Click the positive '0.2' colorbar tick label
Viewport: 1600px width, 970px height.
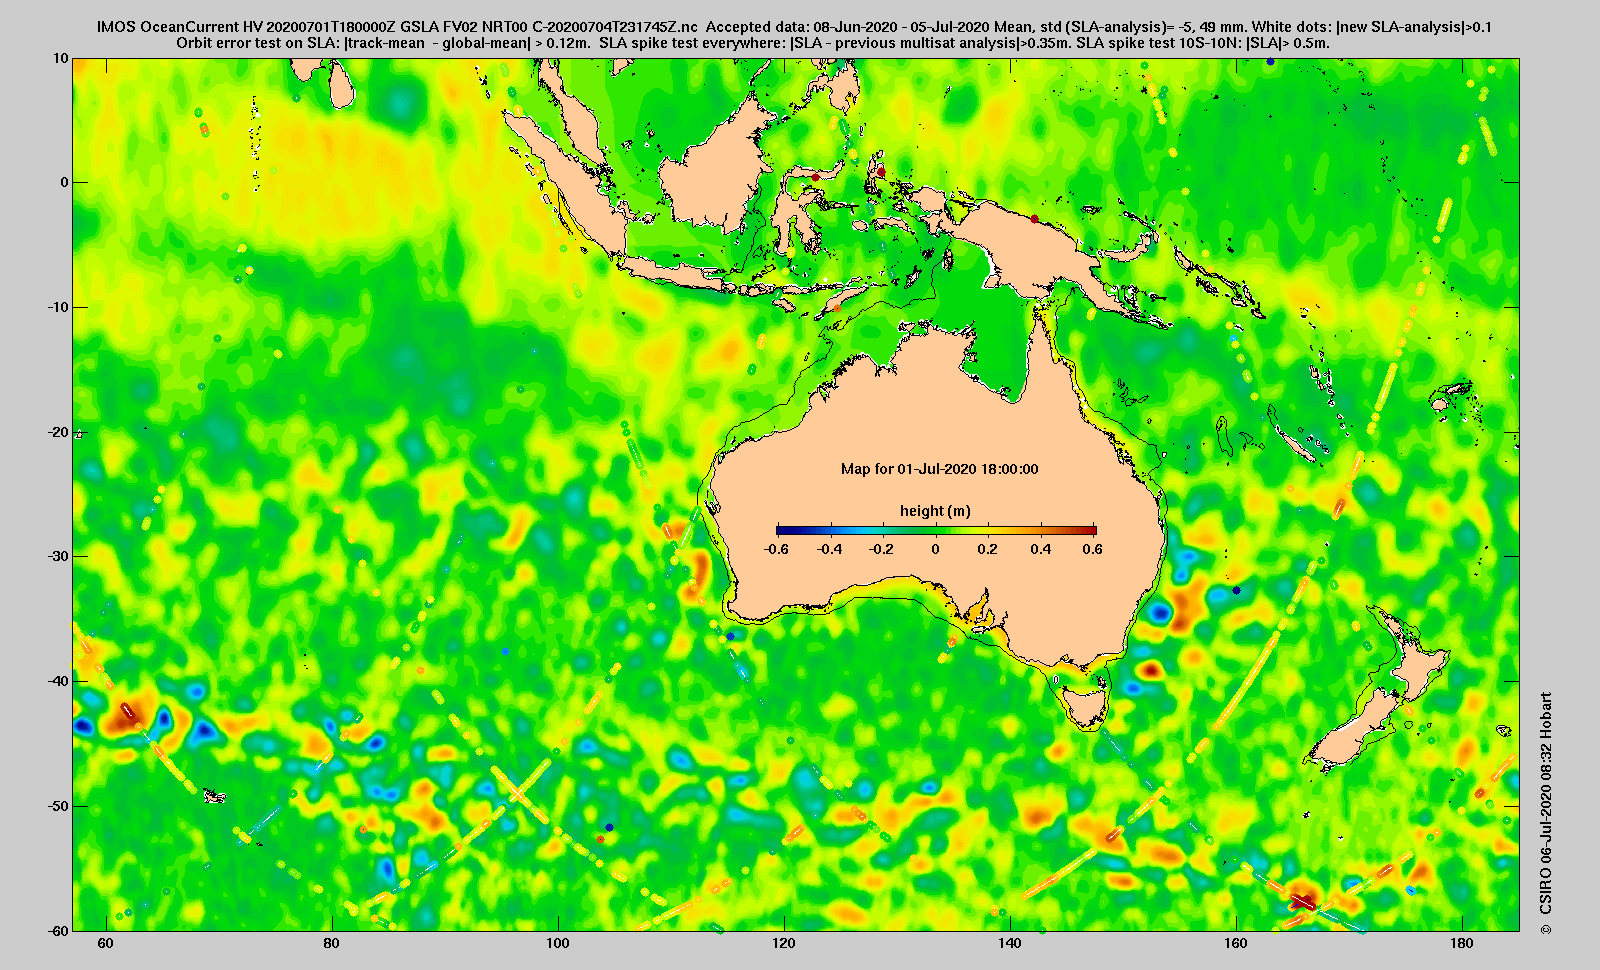point(988,549)
